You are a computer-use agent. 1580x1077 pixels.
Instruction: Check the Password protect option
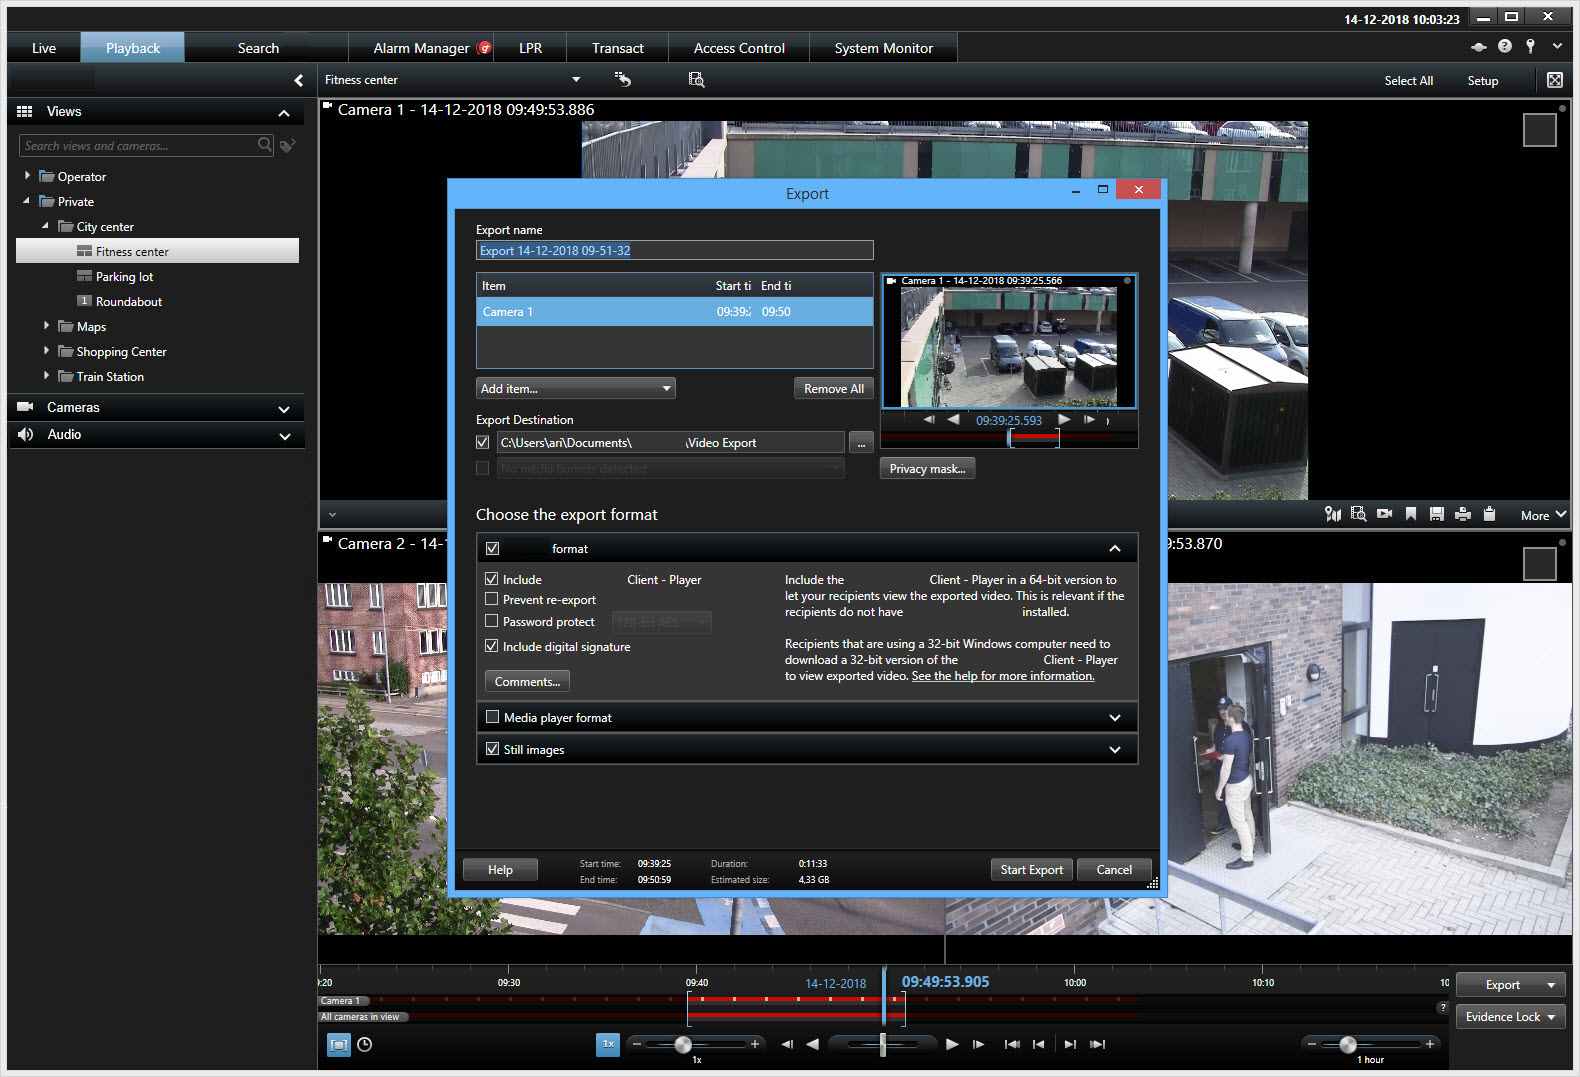click(491, 621)
